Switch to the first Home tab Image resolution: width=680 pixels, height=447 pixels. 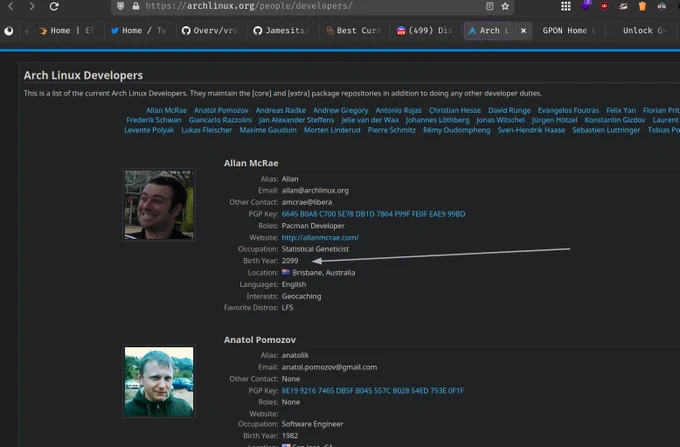coord(66,31)
